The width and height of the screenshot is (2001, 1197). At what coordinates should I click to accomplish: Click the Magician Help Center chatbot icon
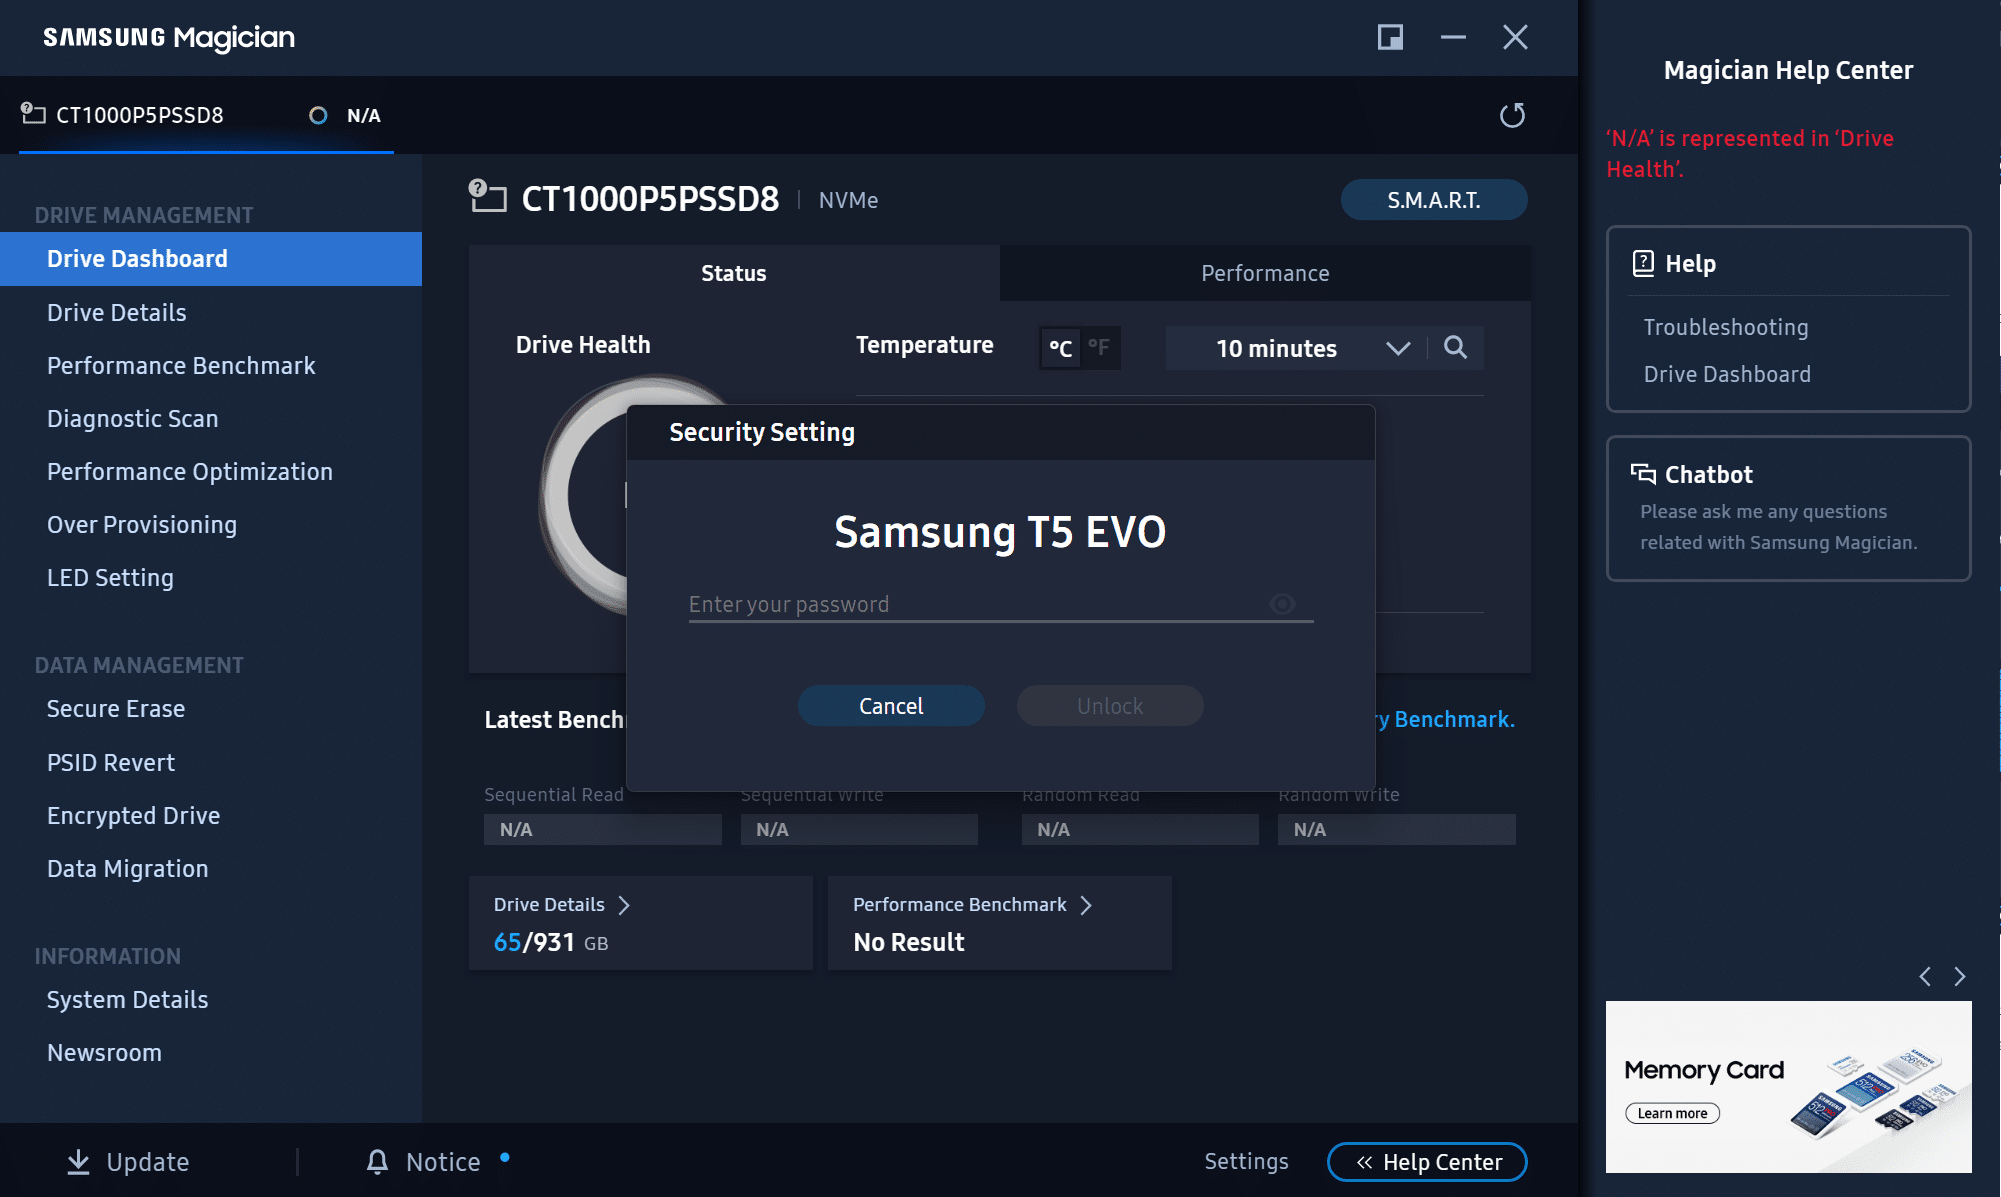pyautogui.click(x=1641, y=473)
